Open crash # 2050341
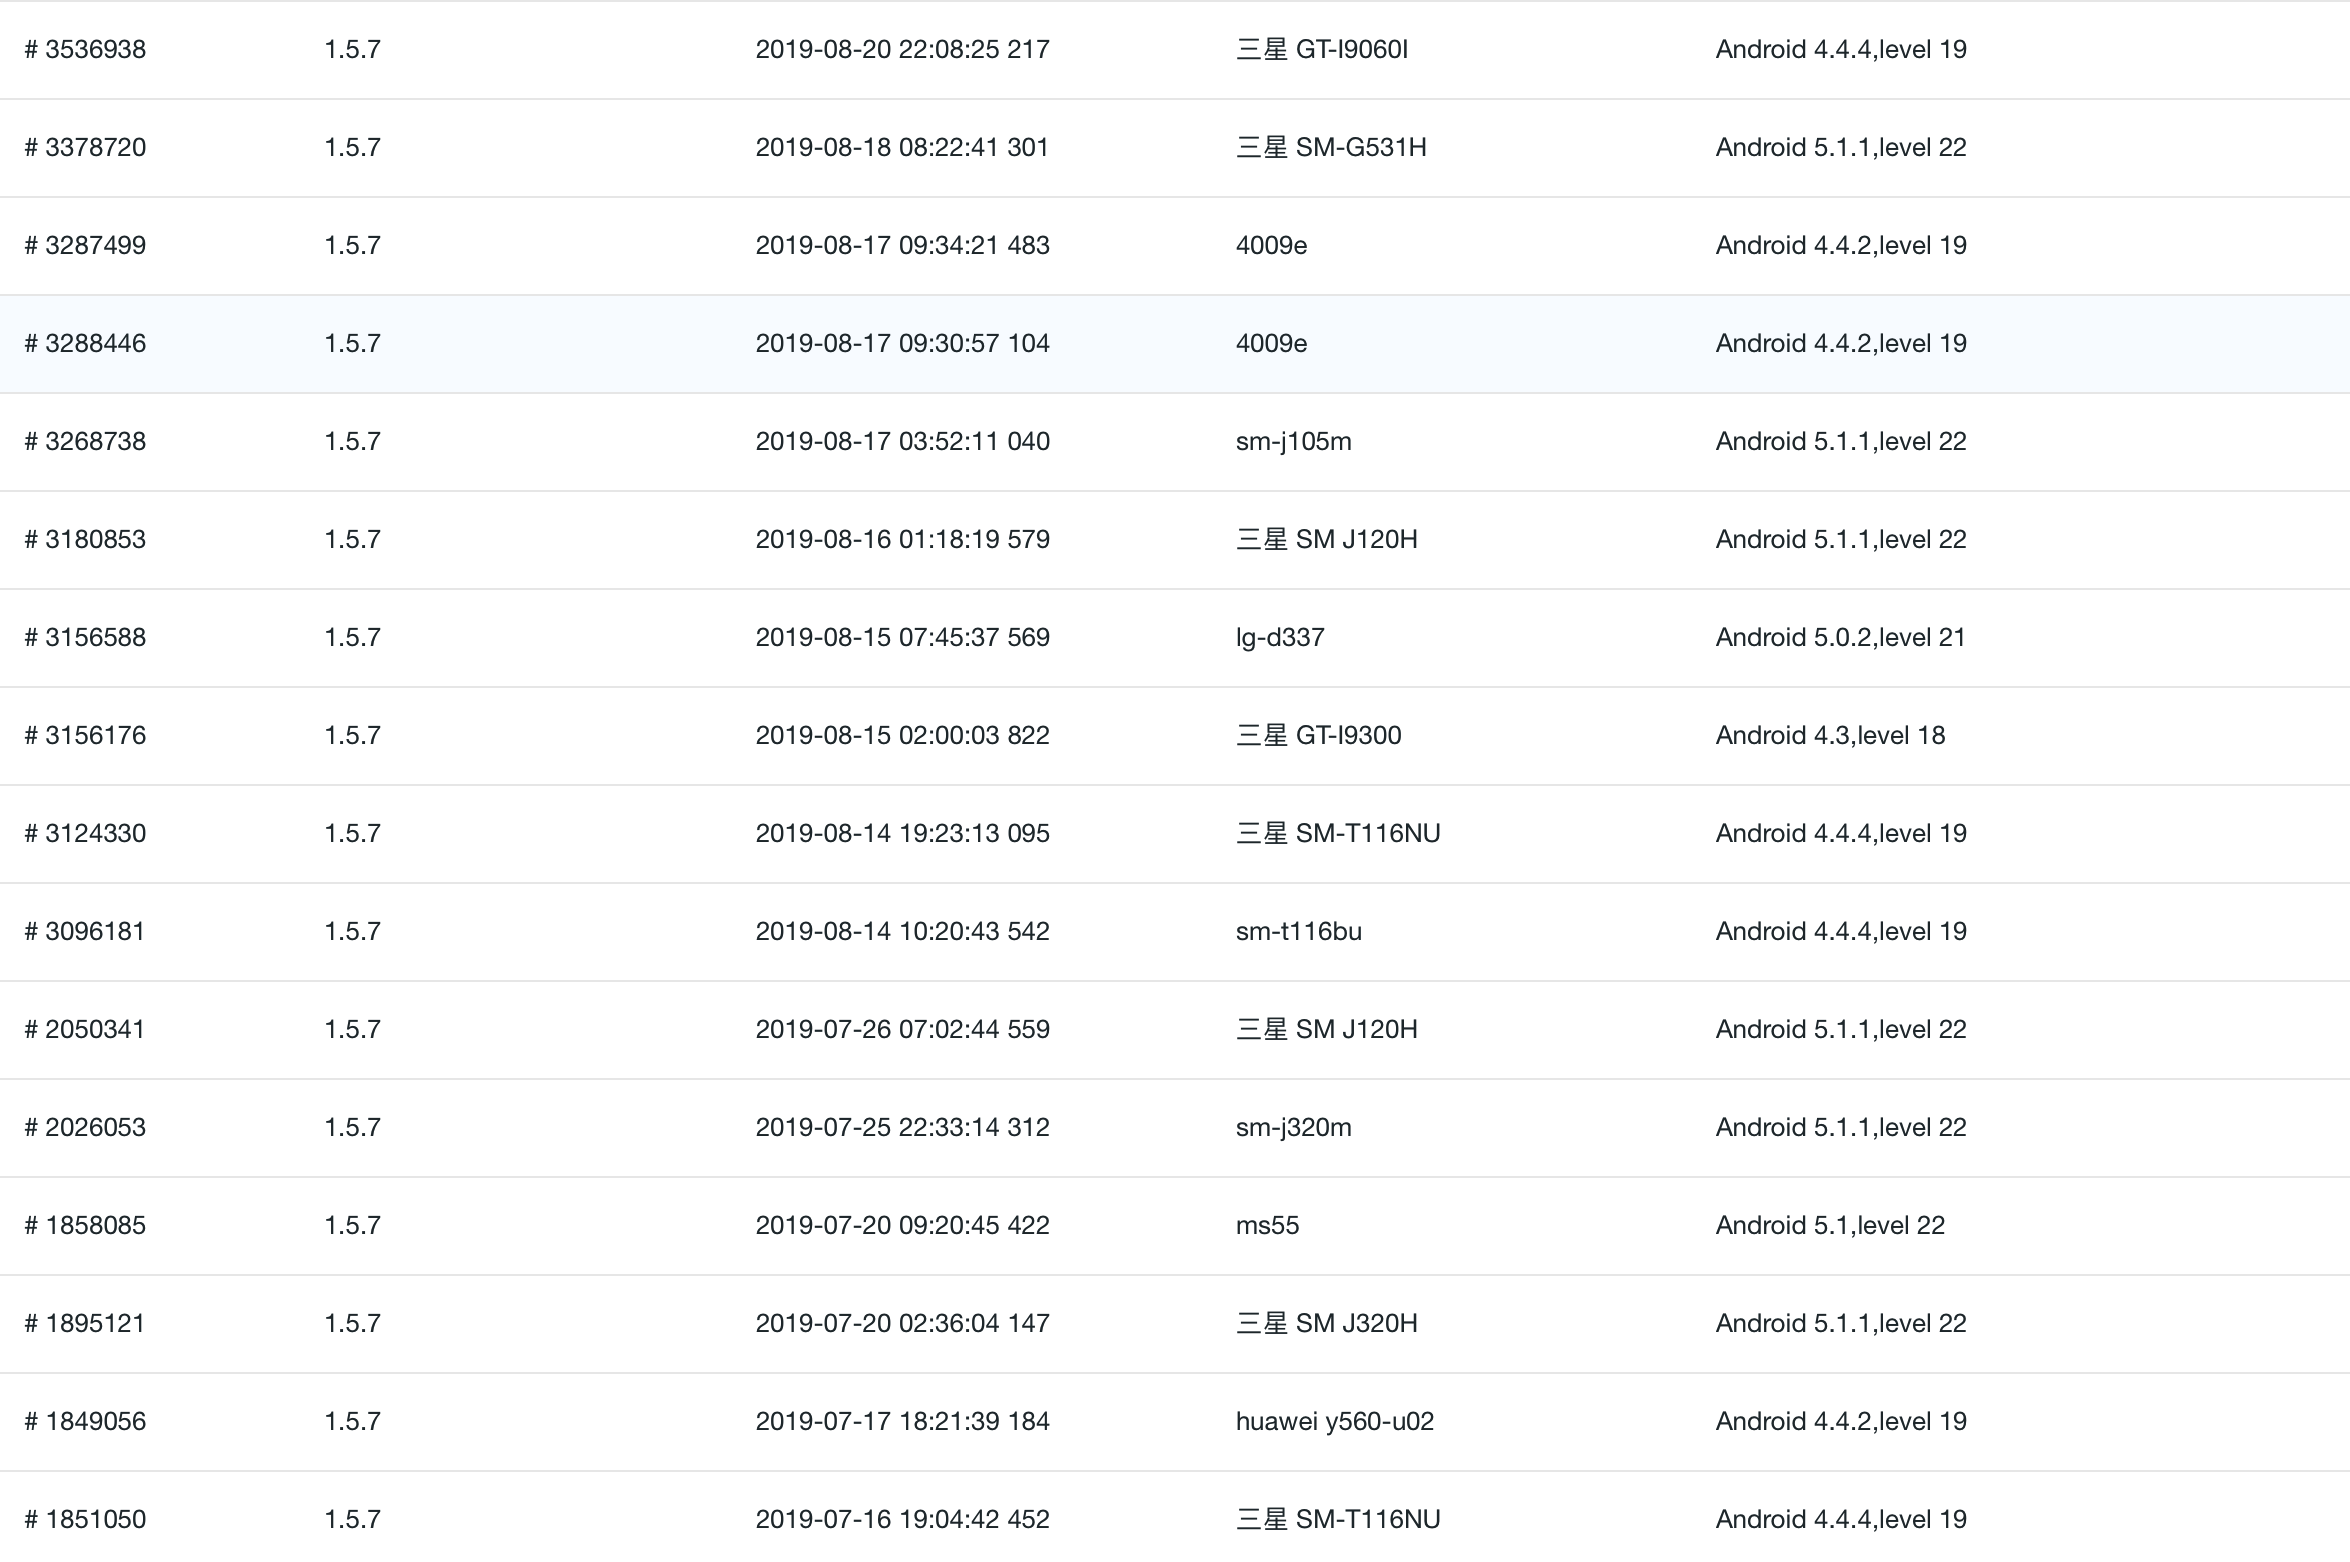 click(86, 1029)
